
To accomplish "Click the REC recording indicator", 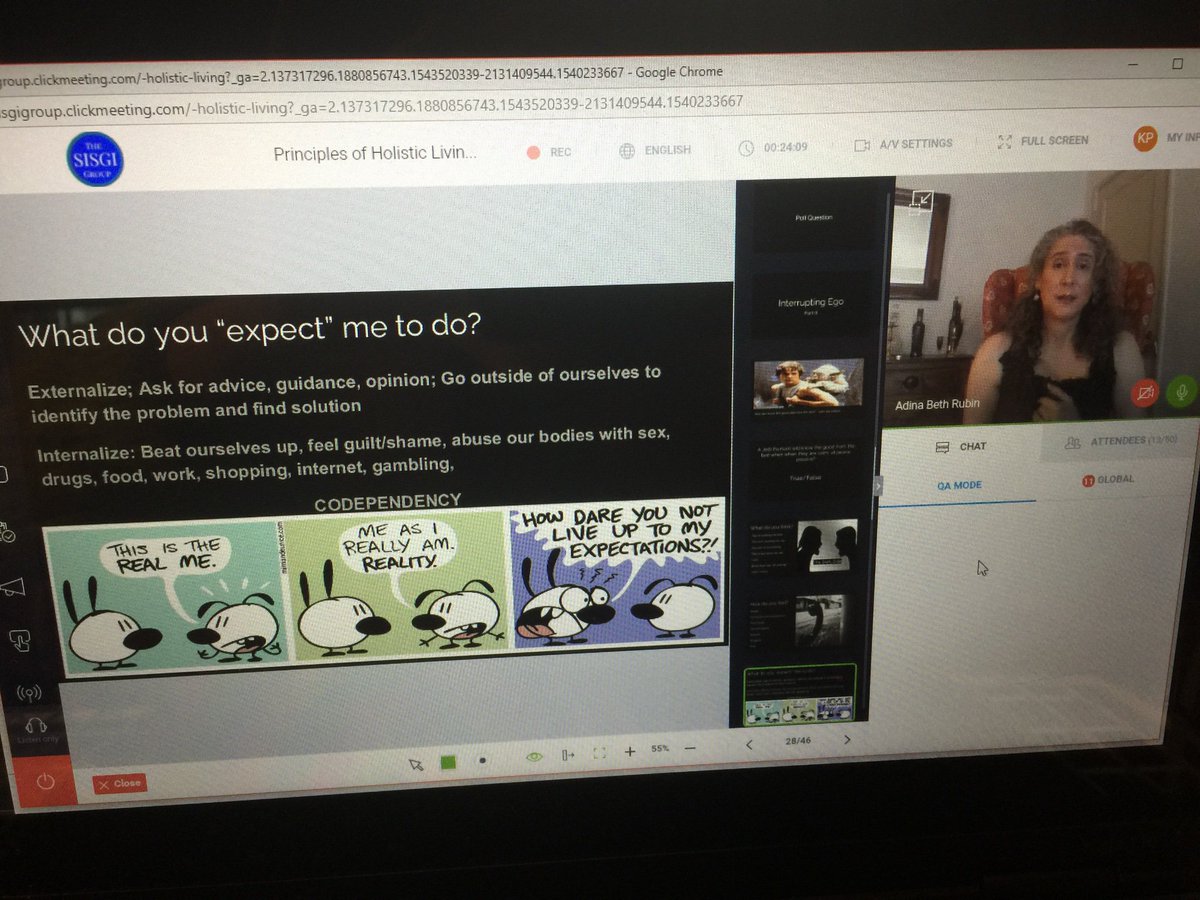I will [x=549, y=152].
